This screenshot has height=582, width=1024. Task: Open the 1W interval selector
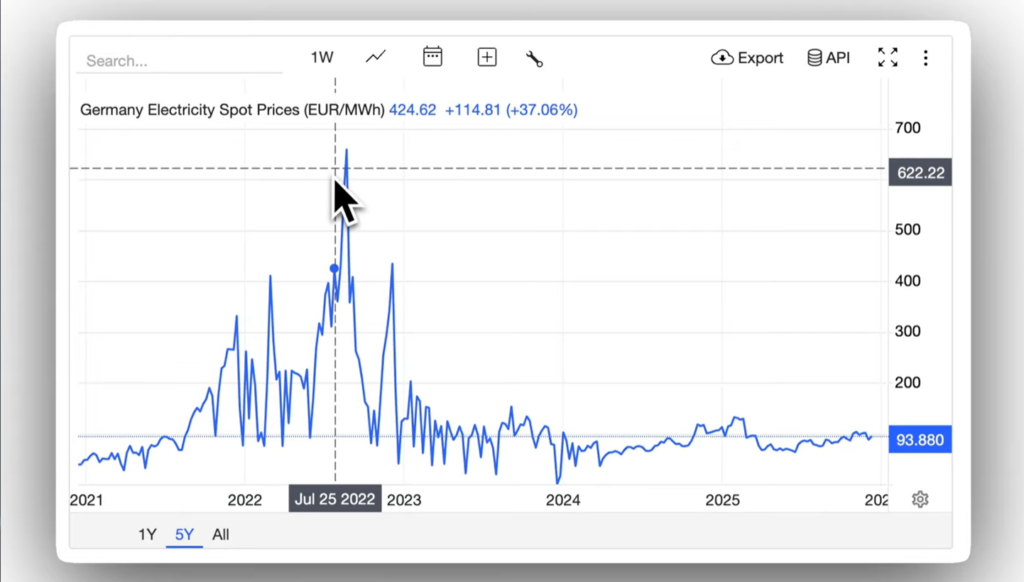pyautogui.click(x=321, y=58)
